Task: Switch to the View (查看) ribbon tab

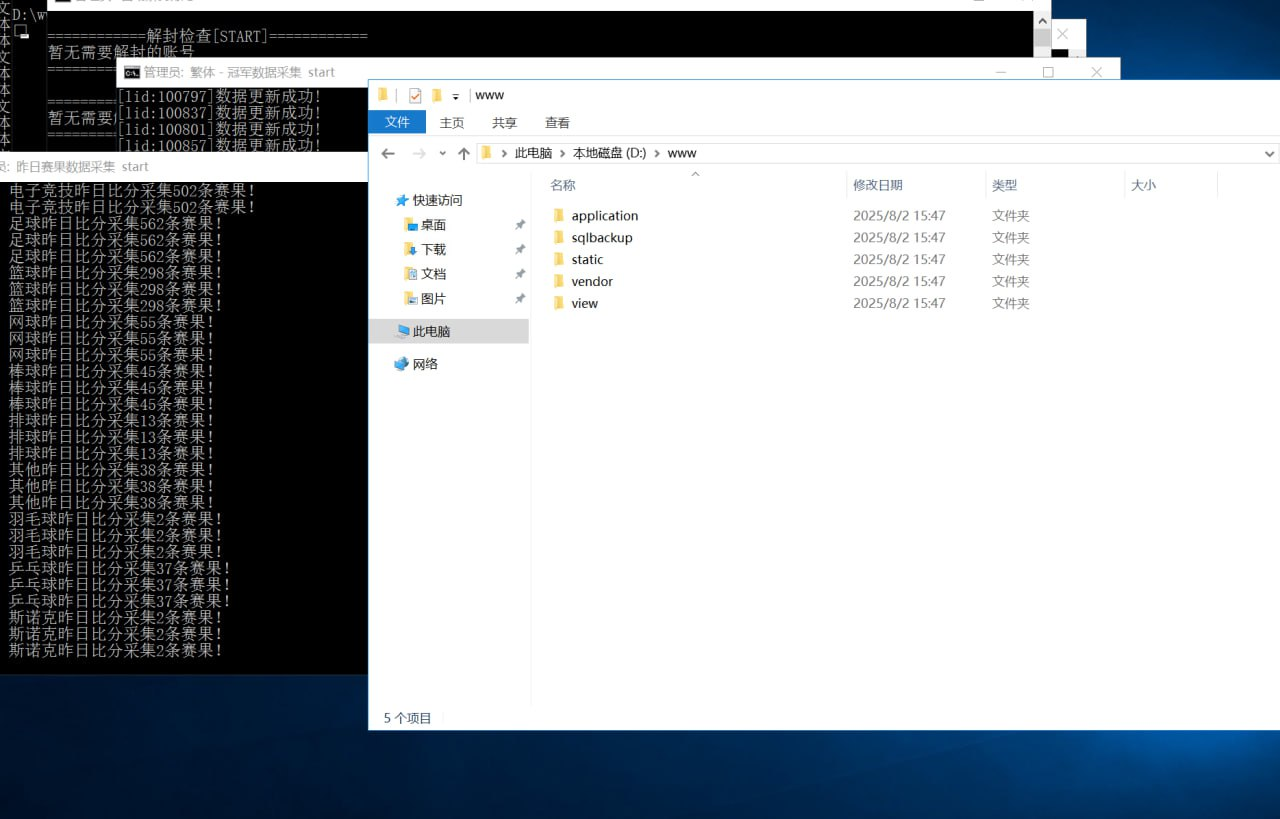Action: pyautogui.click(x=557, y=122)
